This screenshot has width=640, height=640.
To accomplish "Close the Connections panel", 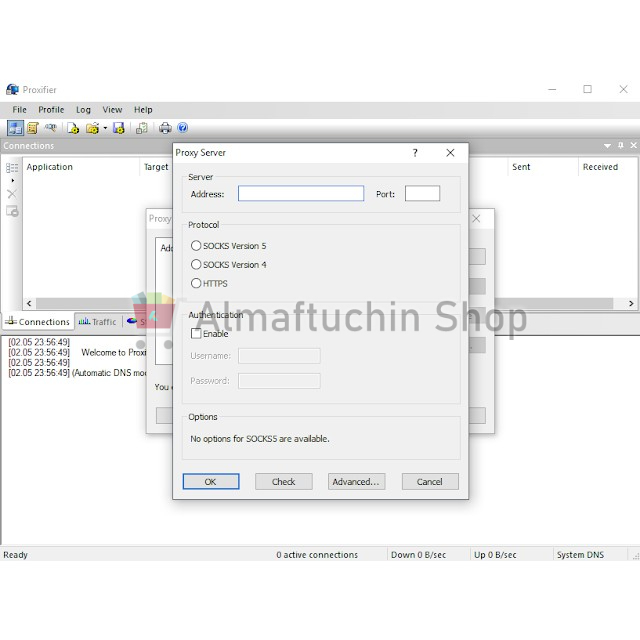I will coord(633,145).
